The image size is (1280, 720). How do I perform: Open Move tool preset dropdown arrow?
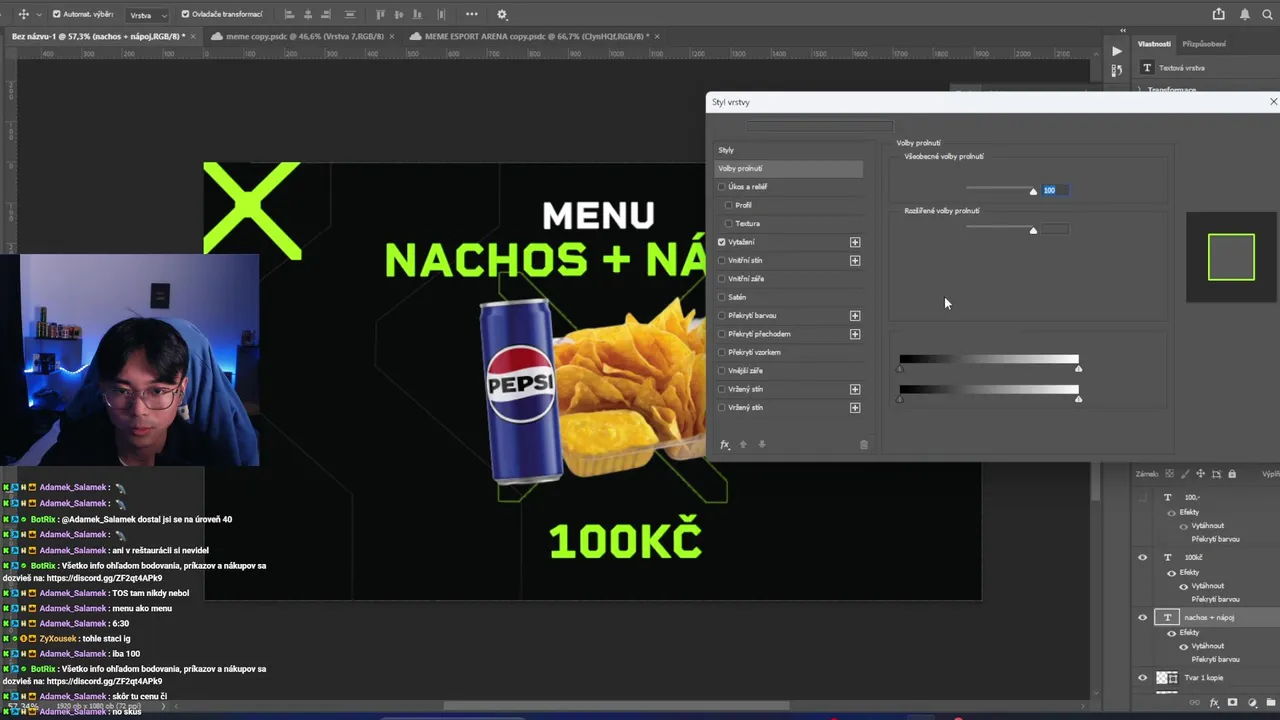point(39,14)
